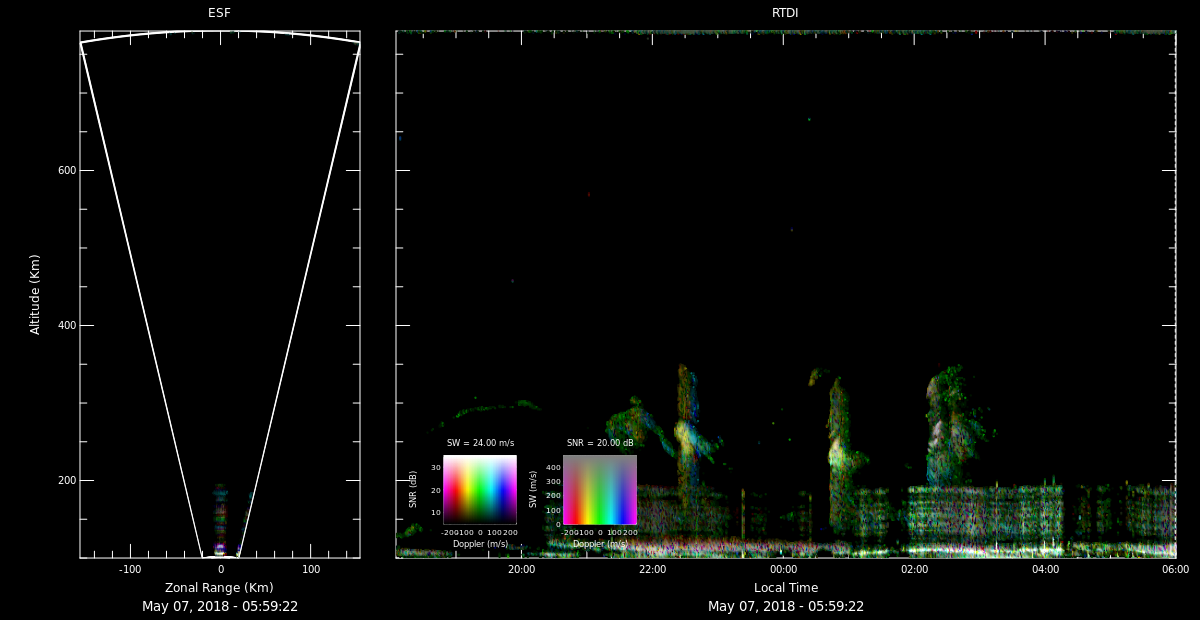1200x620 pixels.
Task: Click the 200 altitude tick label
Action: tap(67, 480)
